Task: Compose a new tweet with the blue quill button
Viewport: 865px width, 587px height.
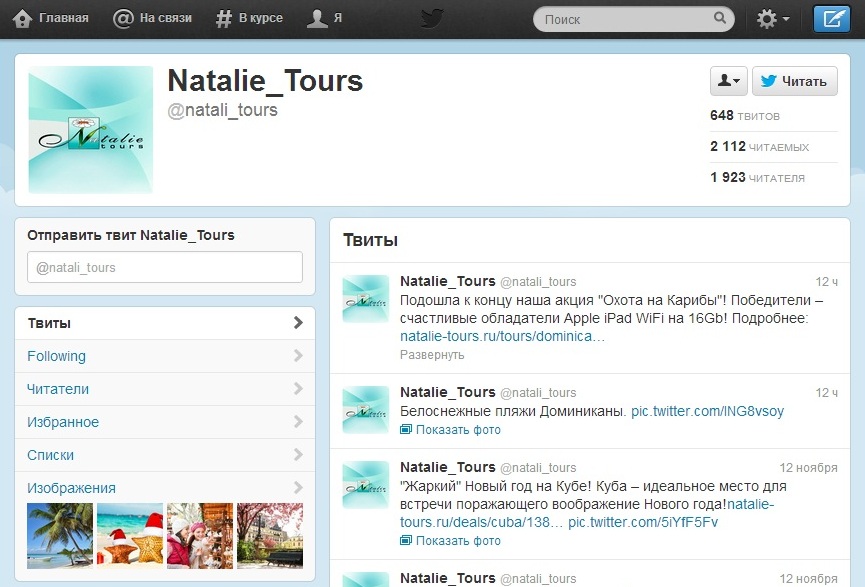Action: coord(831,19)
